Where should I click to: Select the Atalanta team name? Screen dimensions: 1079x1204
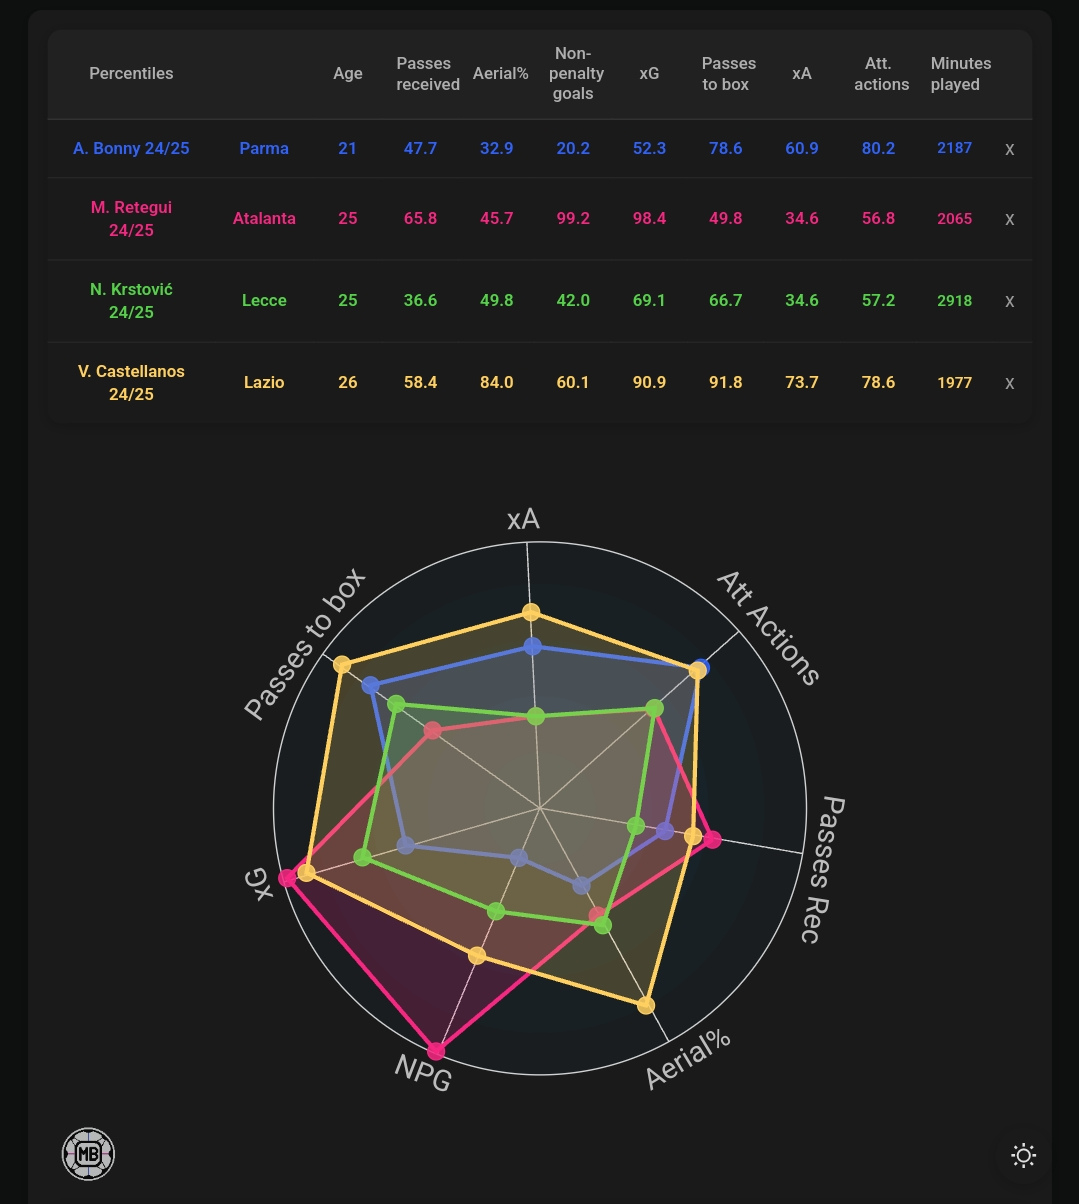[264, 218]
